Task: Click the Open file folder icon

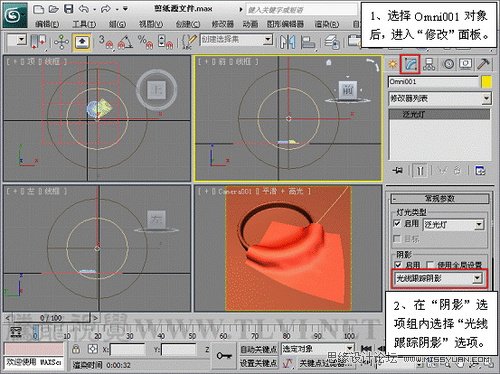Action: [54, 9]
